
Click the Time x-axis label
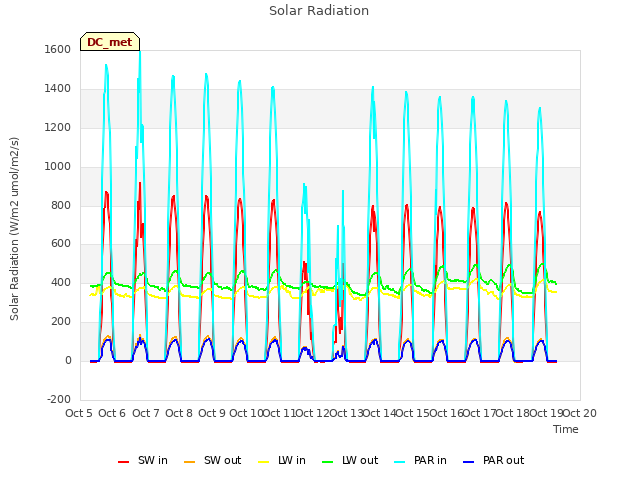point(565,429)
